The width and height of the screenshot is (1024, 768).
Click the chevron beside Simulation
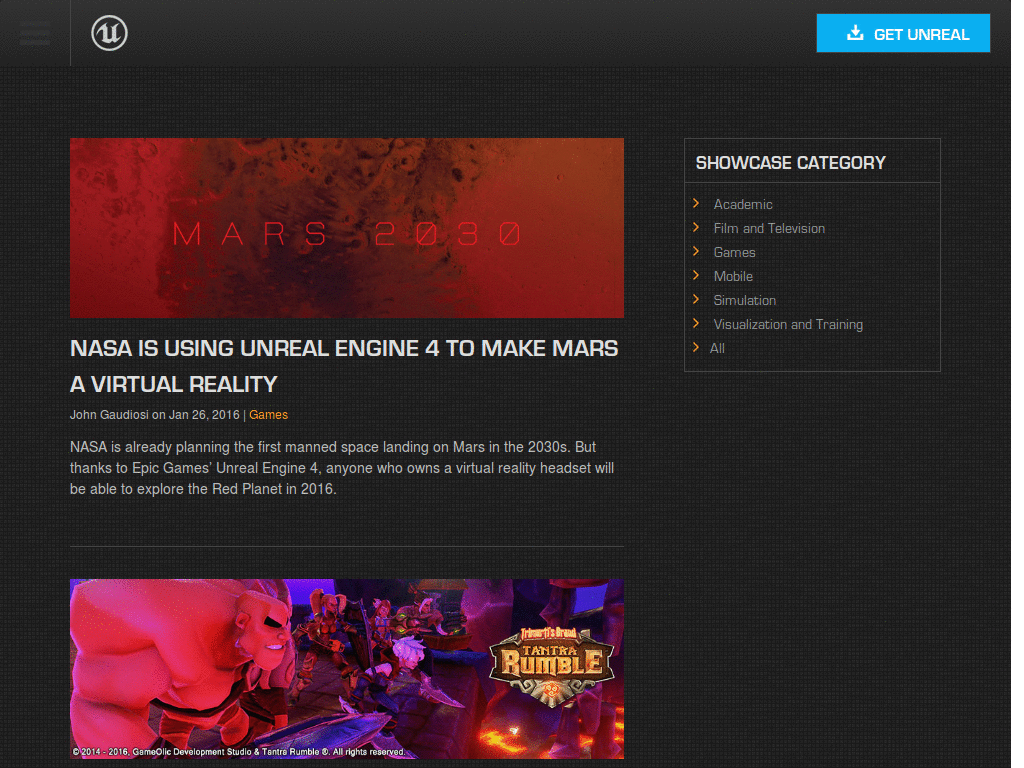coord(696,300)
